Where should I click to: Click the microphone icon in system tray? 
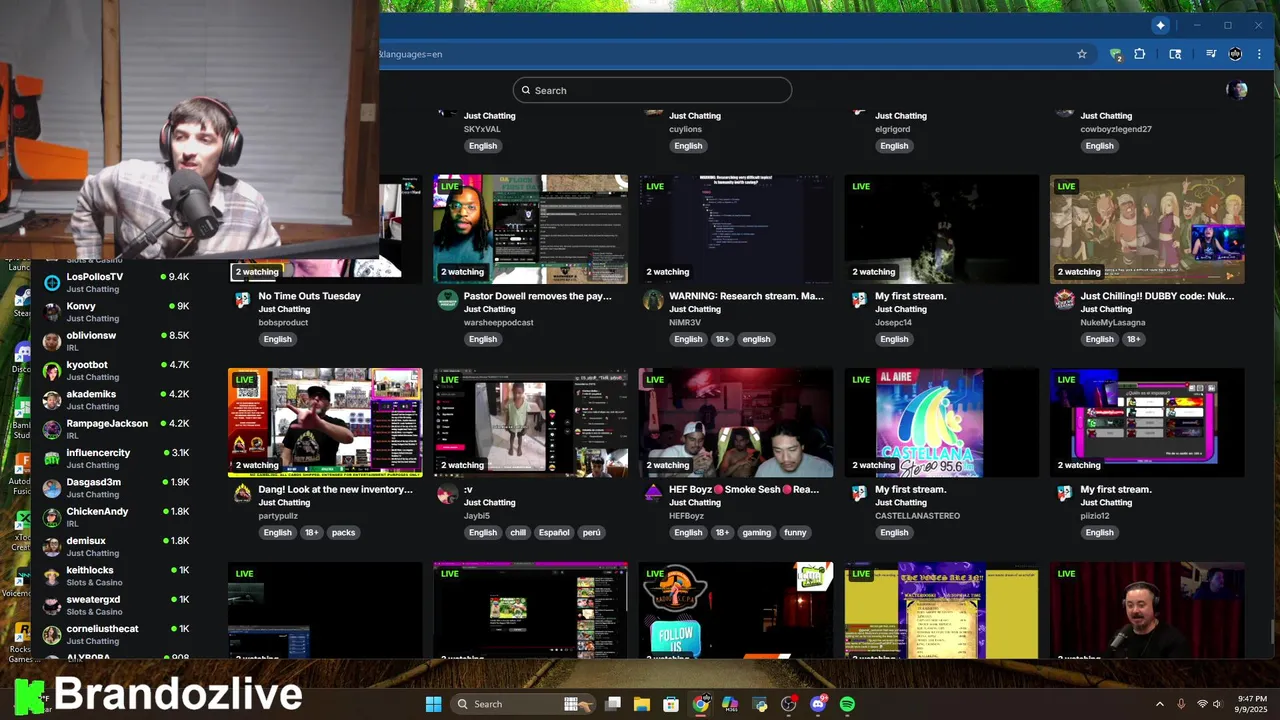click(x=1181, y=704)
